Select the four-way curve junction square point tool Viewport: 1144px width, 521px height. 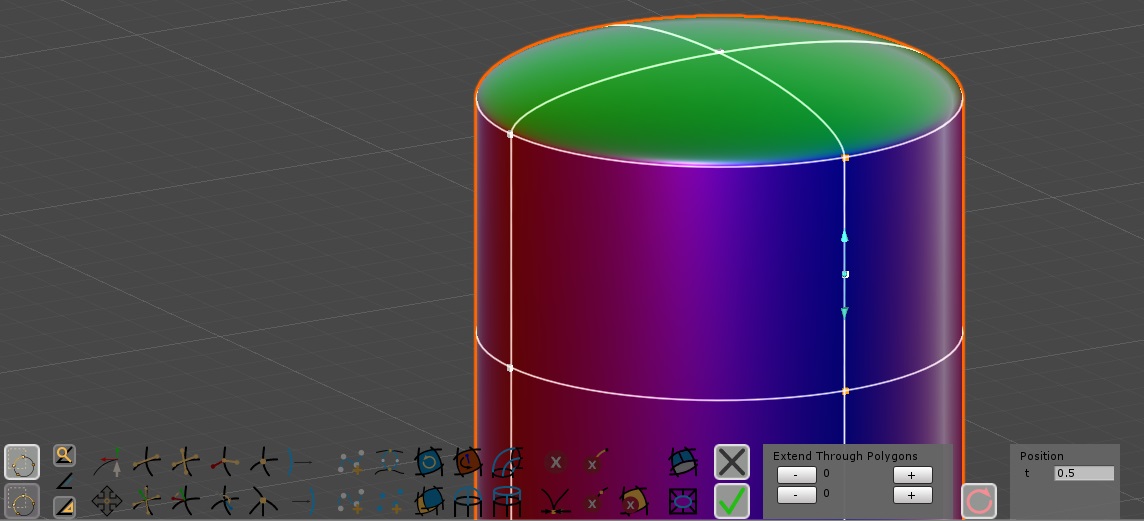263,462
